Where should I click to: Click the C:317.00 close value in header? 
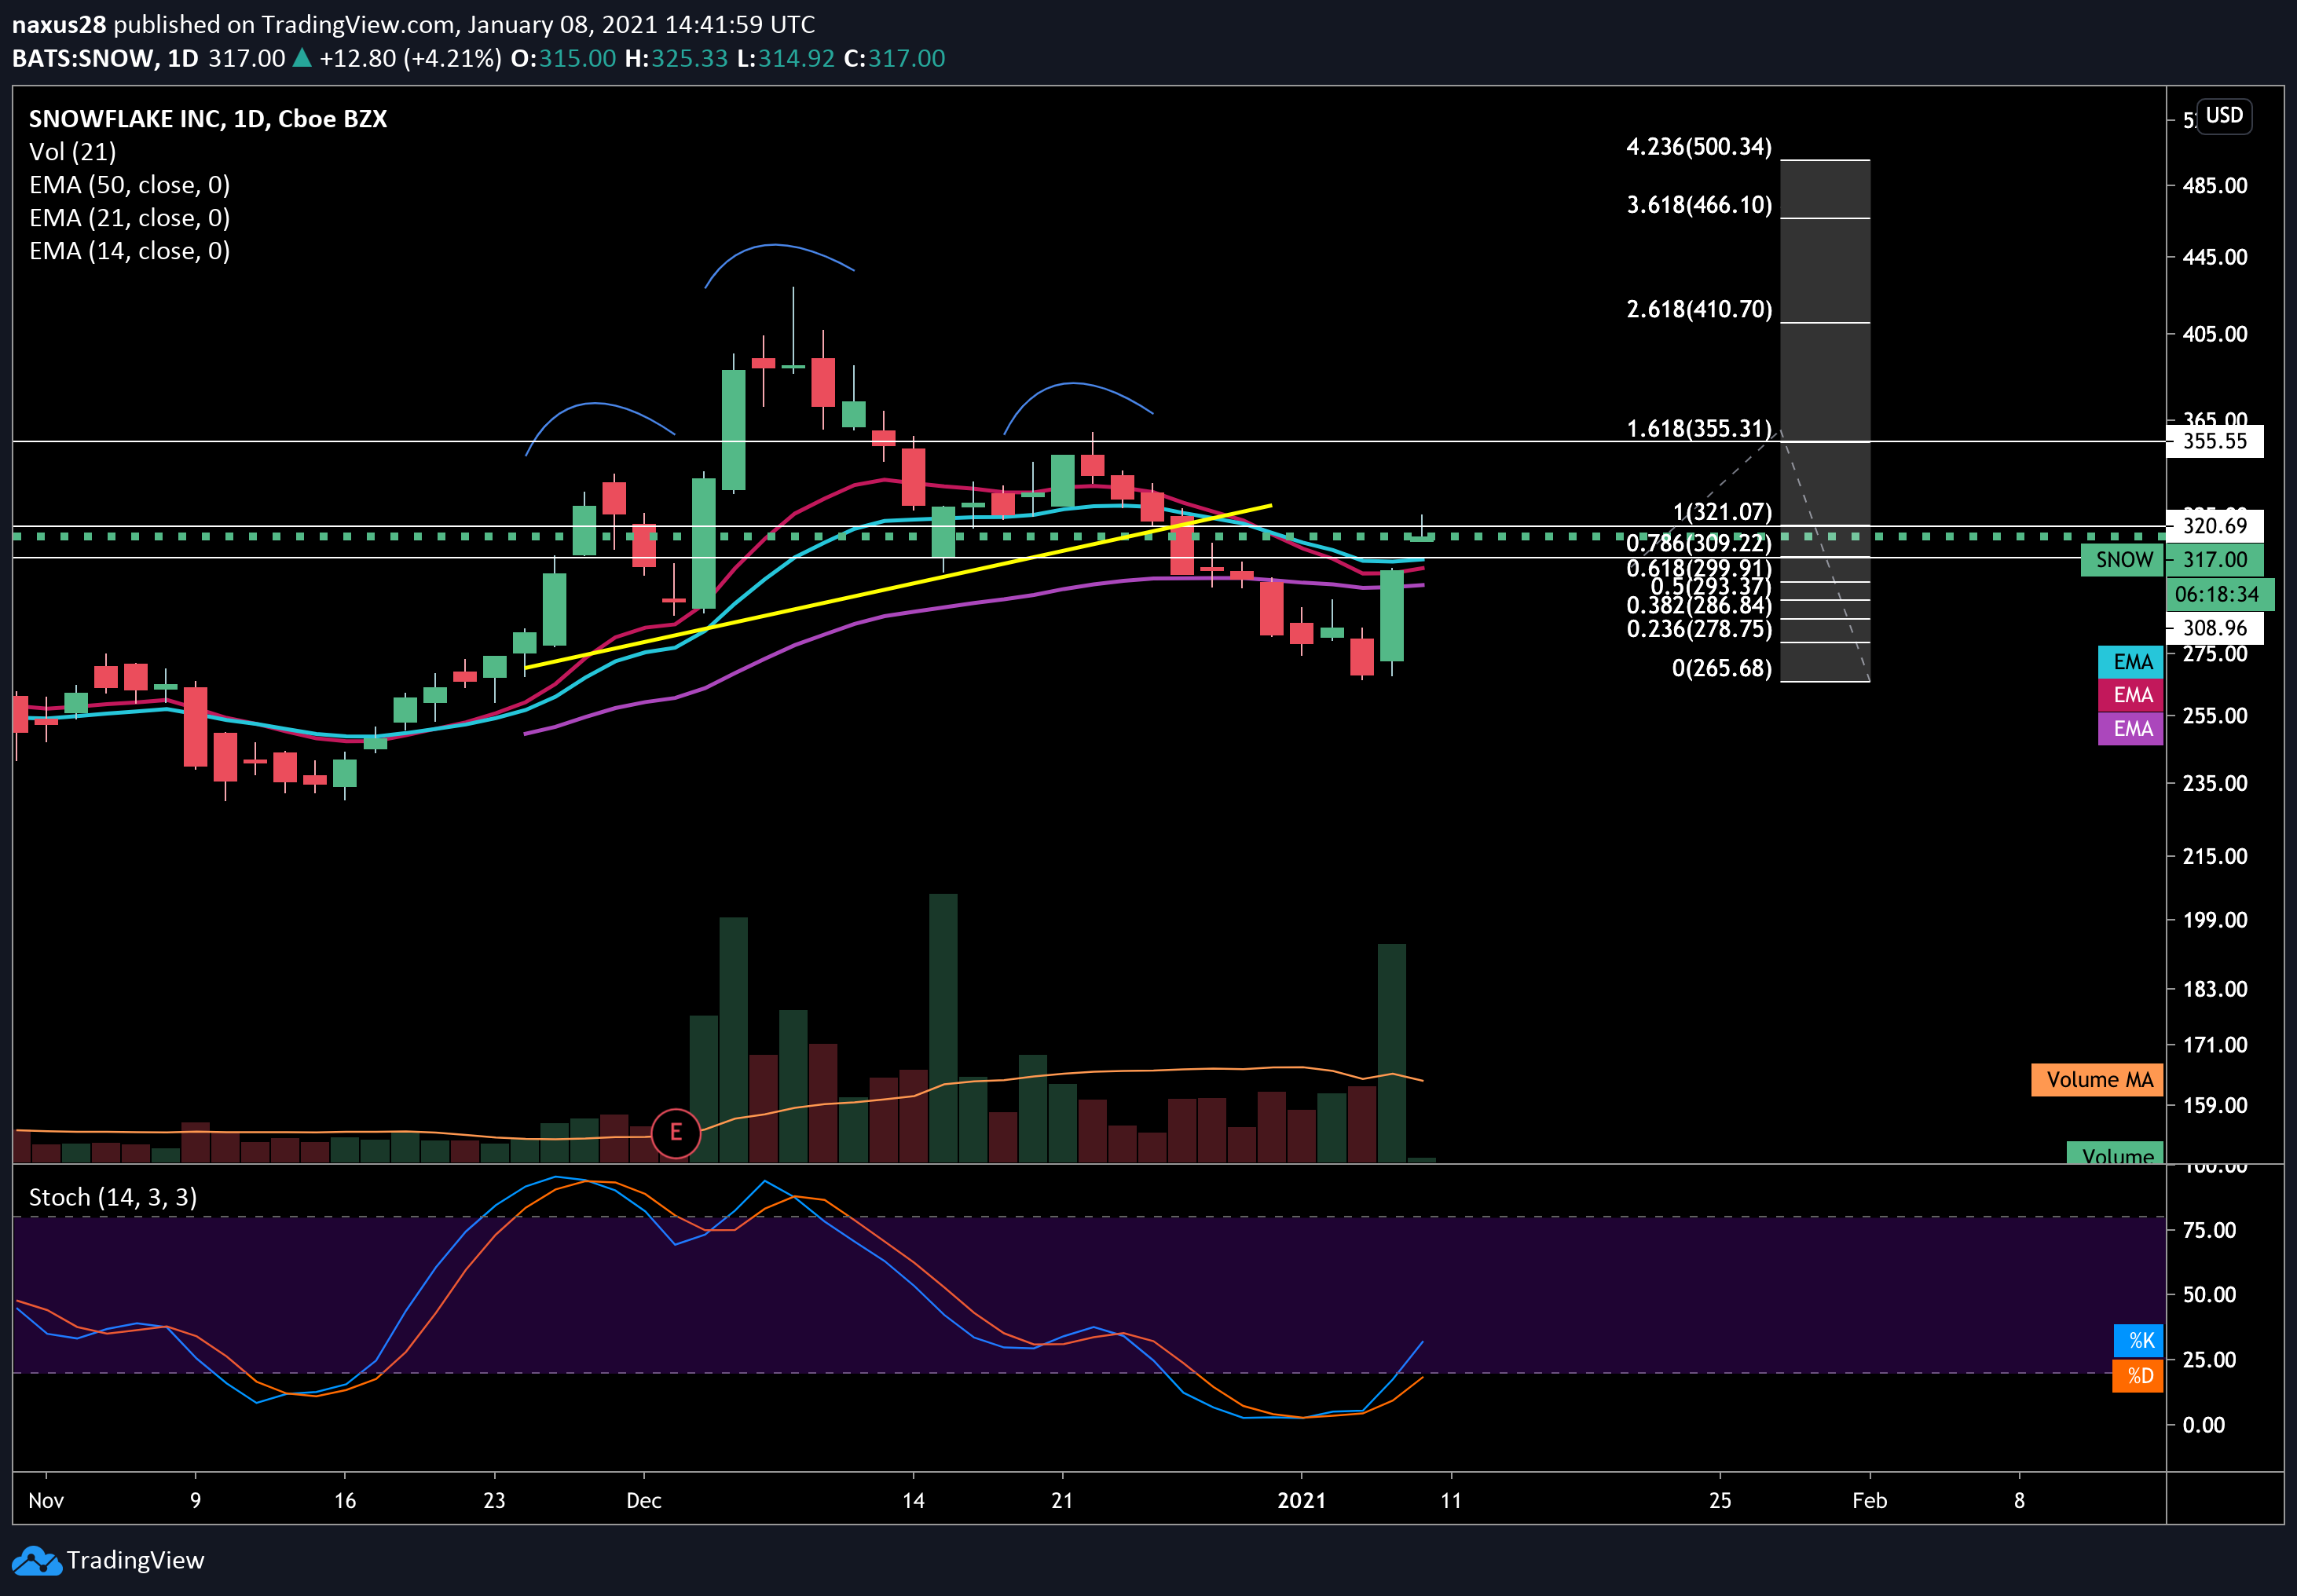(895, 58)
